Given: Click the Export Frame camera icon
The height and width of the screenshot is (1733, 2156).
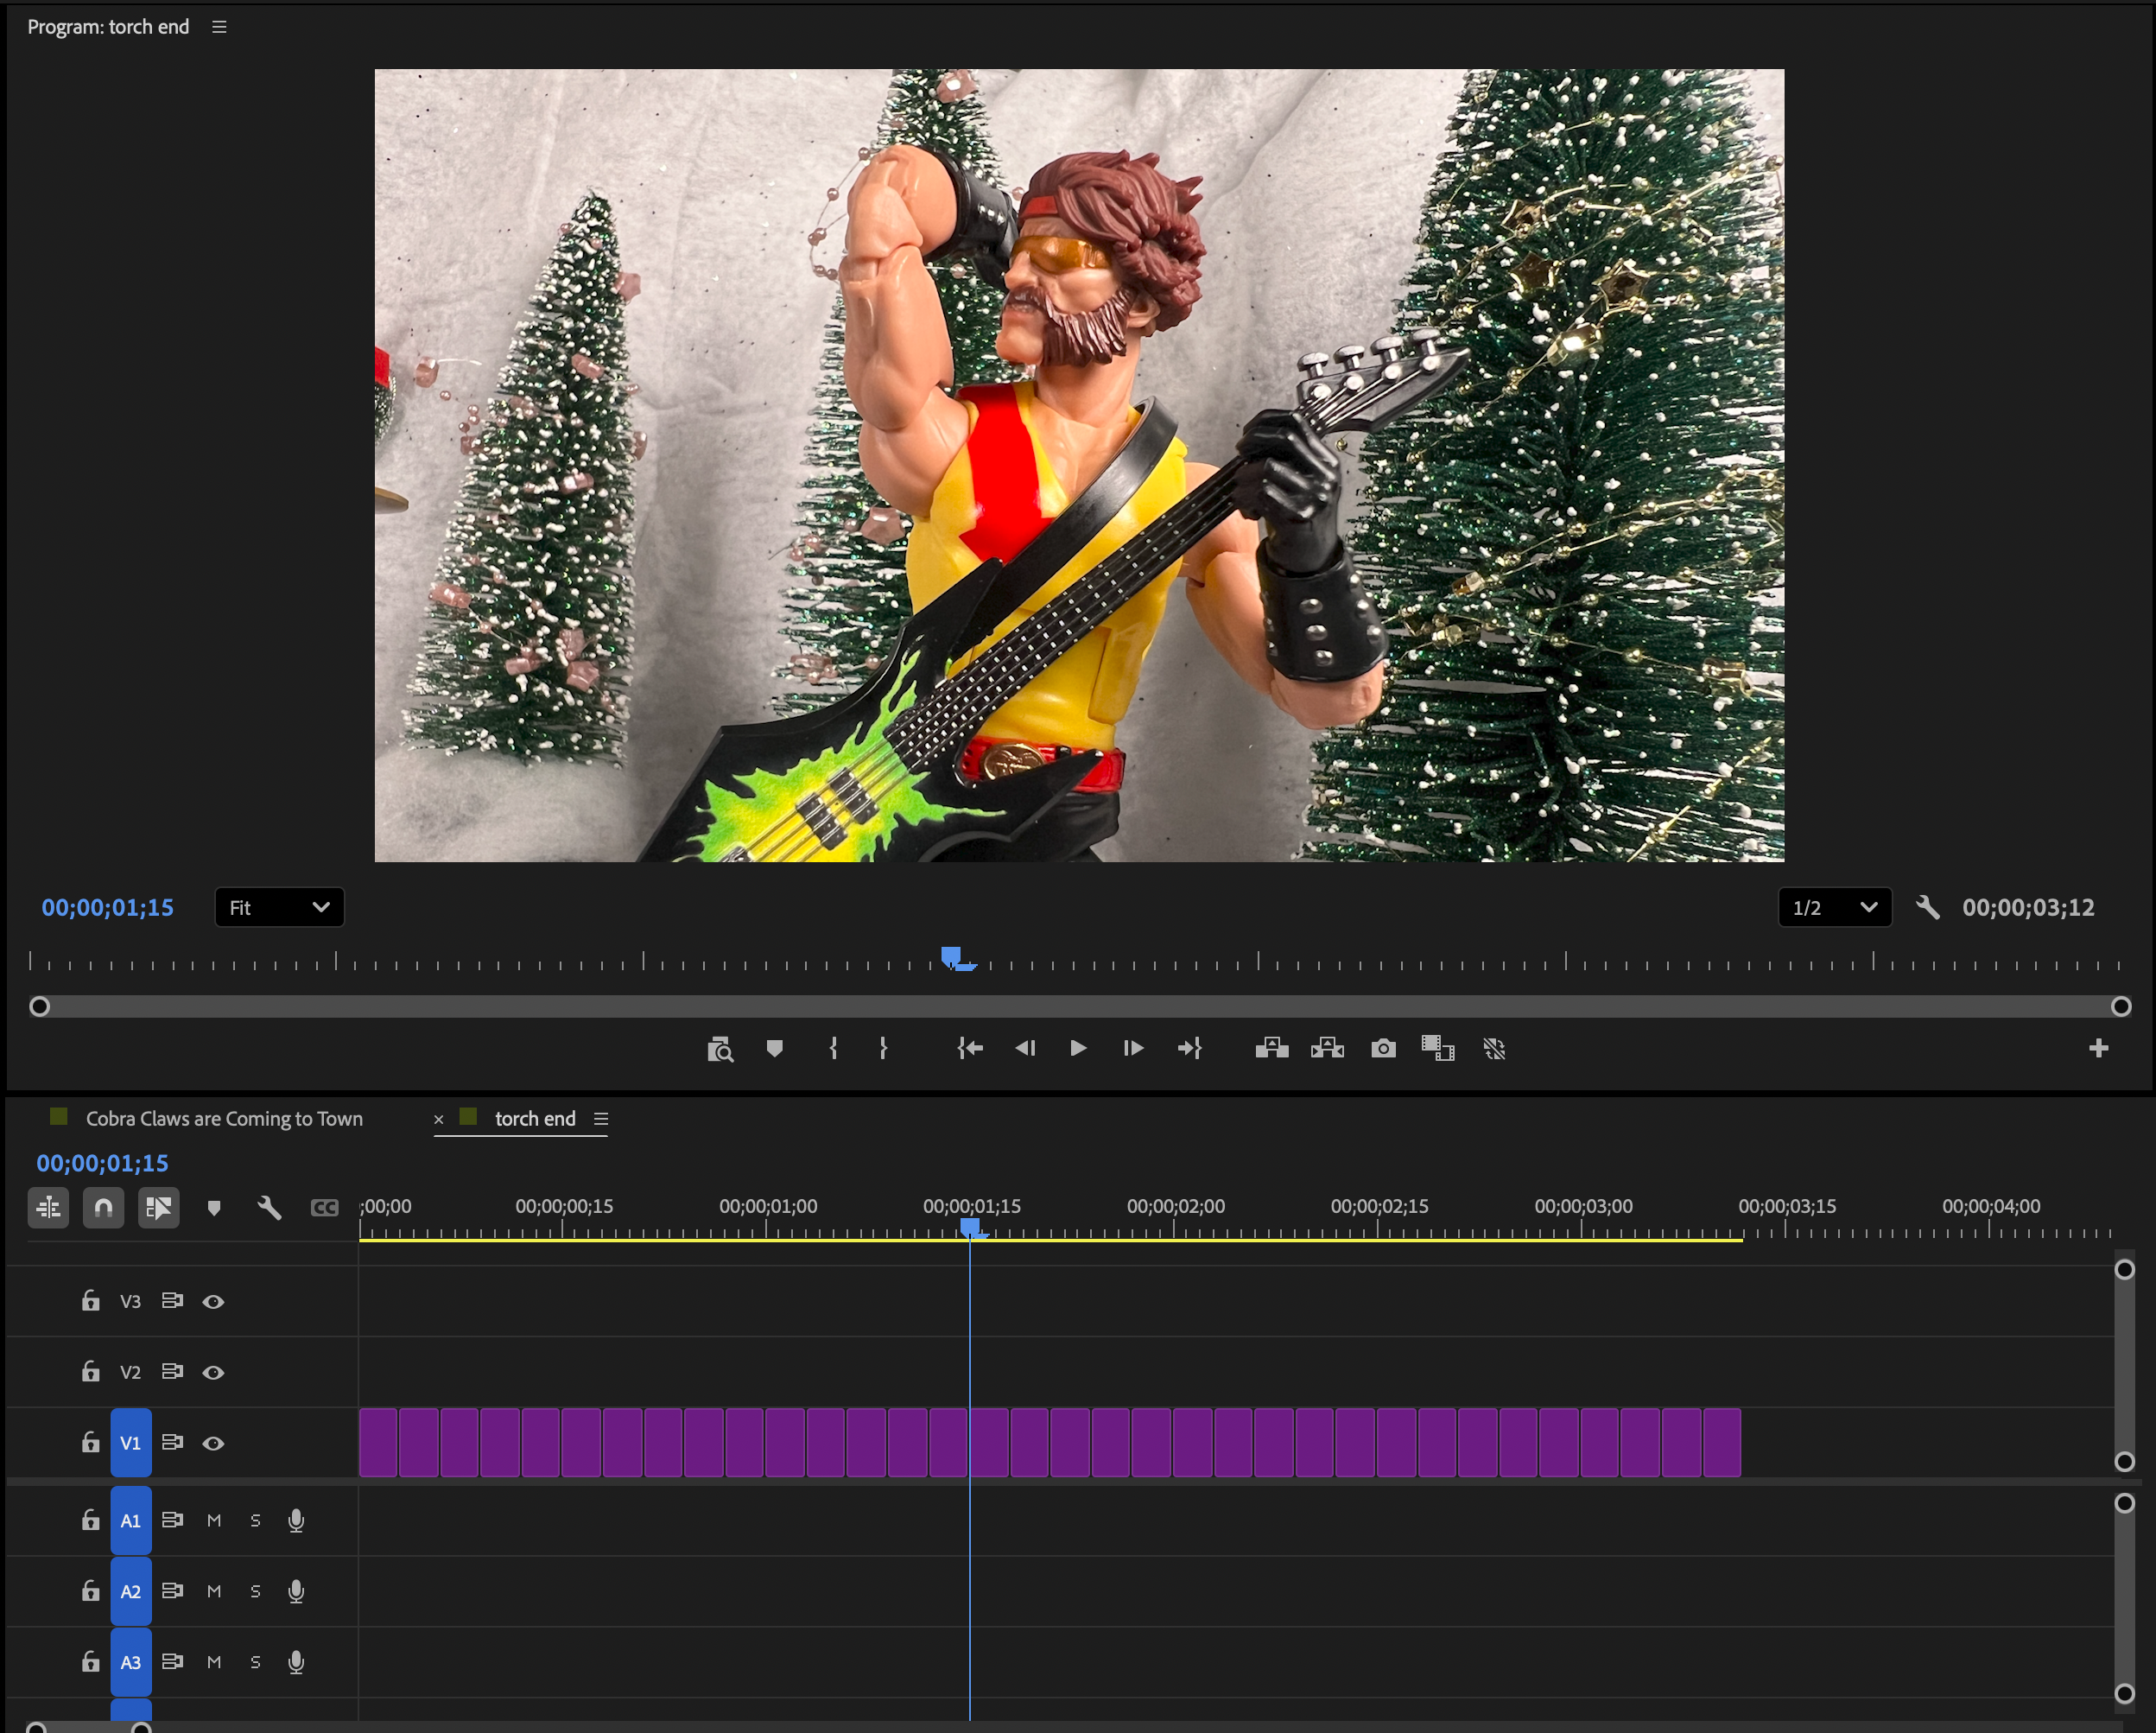Looking at the screenshot, I should tap(1383, 1048).
